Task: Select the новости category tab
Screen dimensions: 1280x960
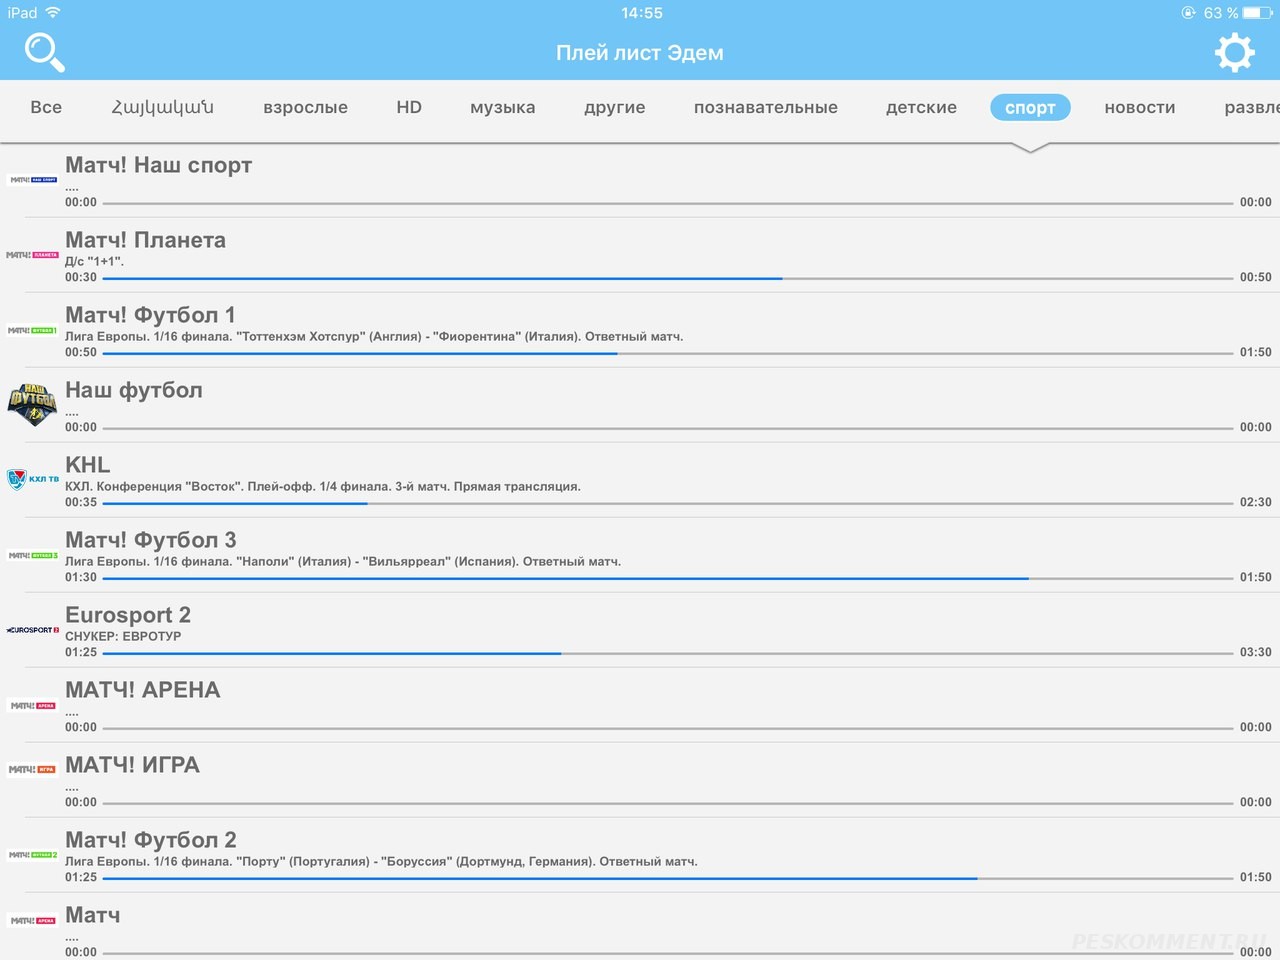Action: point(1139,107)
